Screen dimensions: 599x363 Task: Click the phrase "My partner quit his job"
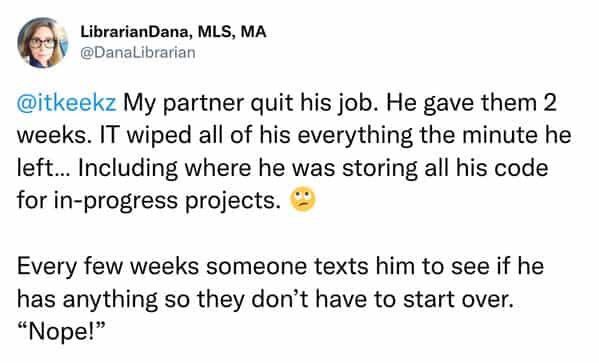250,104
